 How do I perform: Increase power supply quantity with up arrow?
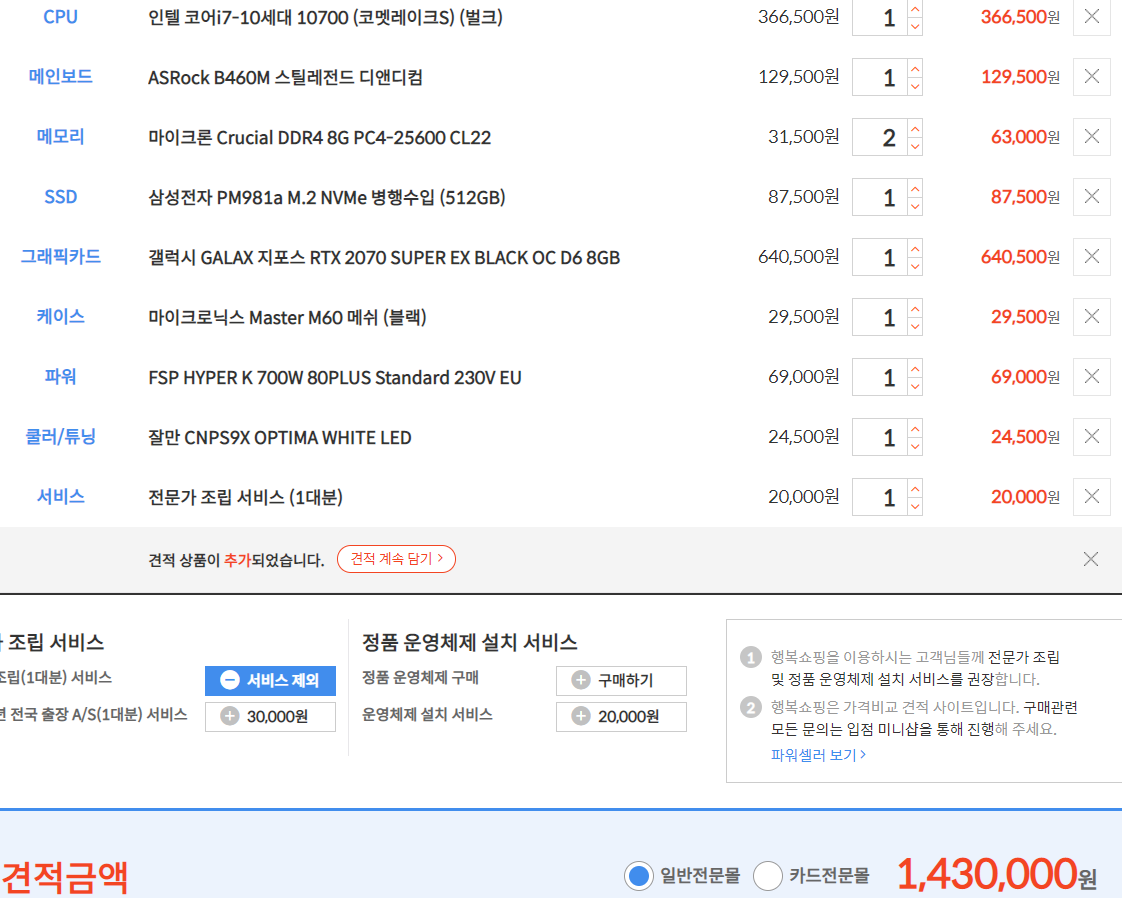click(914, 368)
